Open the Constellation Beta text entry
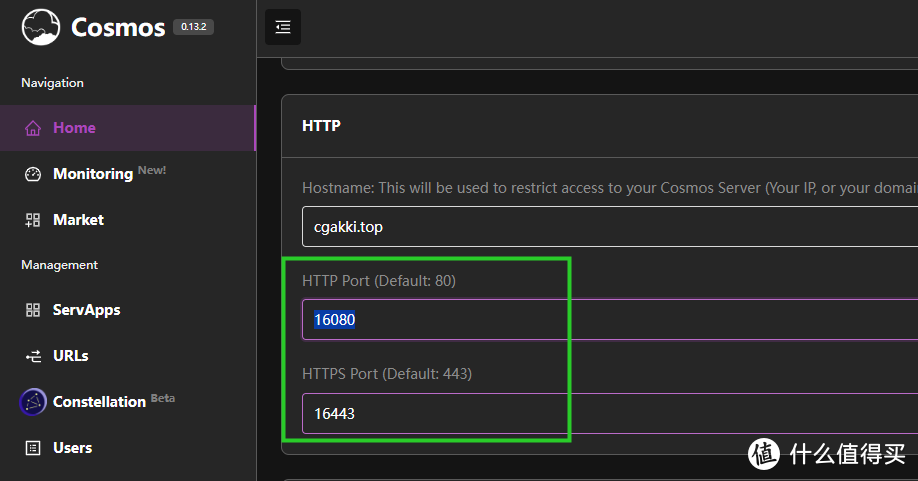 [114, 401]
